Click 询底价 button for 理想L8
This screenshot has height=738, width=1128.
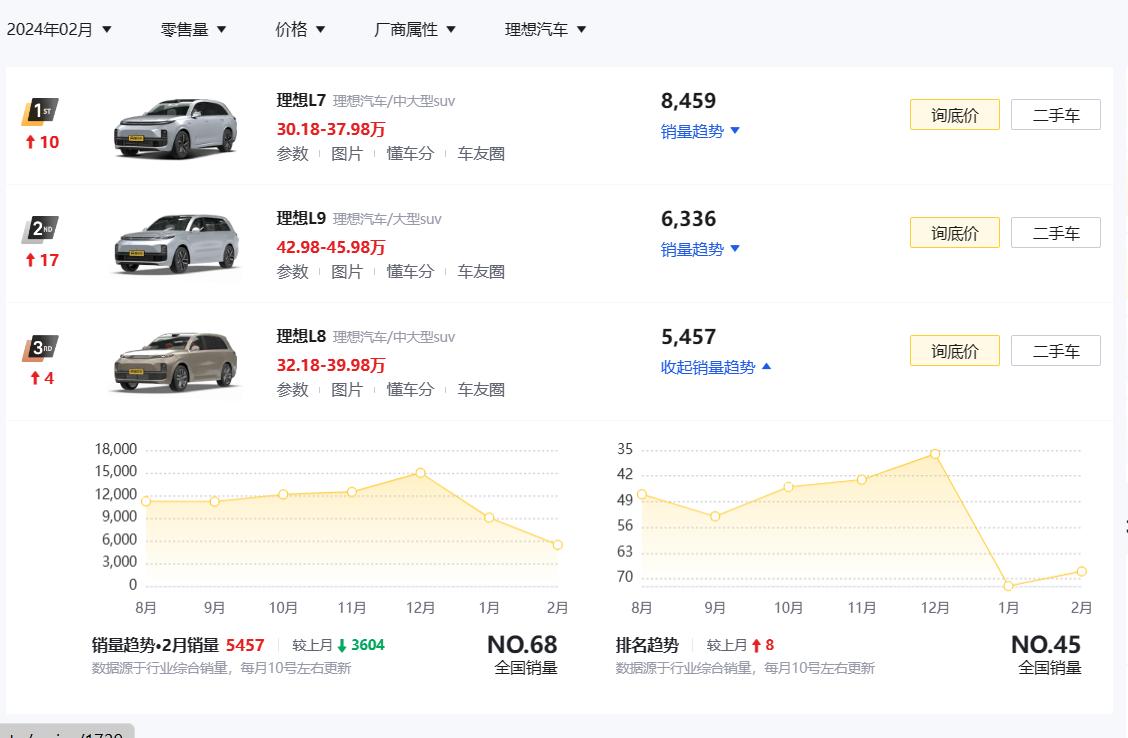[955, 350]
